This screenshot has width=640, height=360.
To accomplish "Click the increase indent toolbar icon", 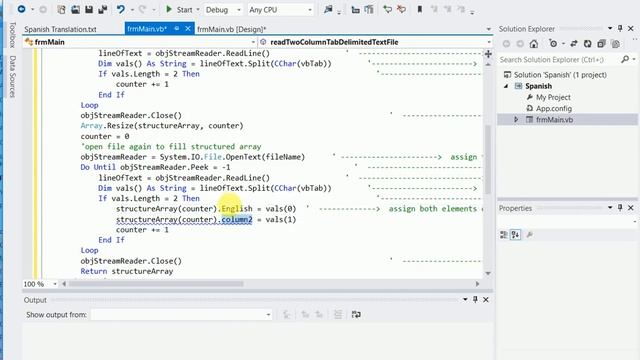I will (369, 9).
